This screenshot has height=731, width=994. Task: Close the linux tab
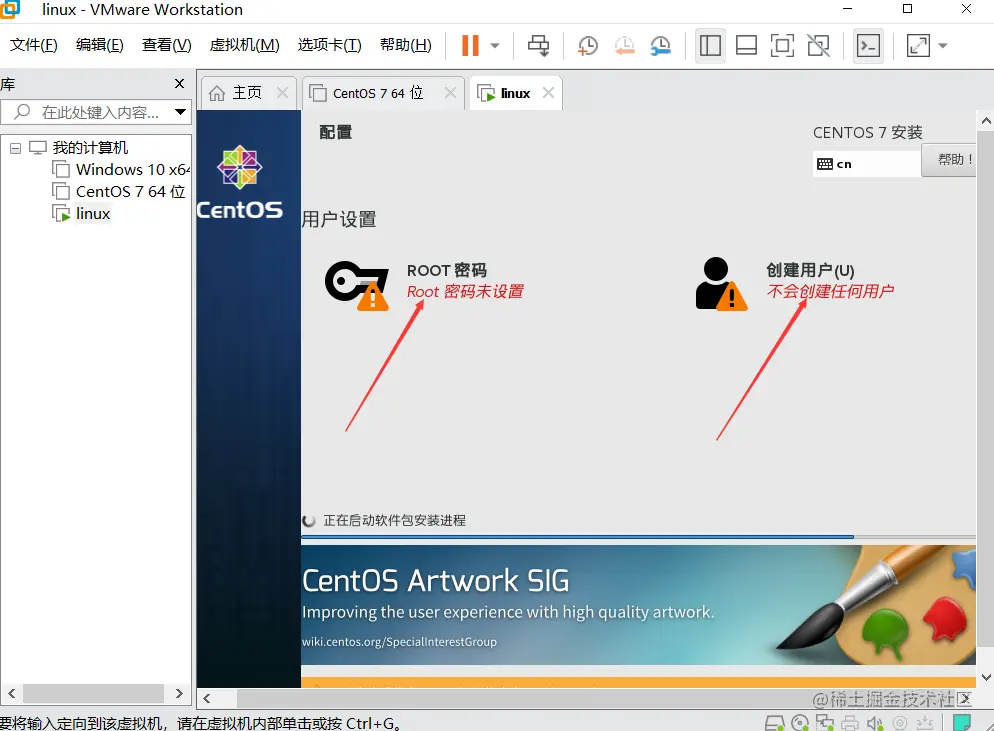(548, 93)
